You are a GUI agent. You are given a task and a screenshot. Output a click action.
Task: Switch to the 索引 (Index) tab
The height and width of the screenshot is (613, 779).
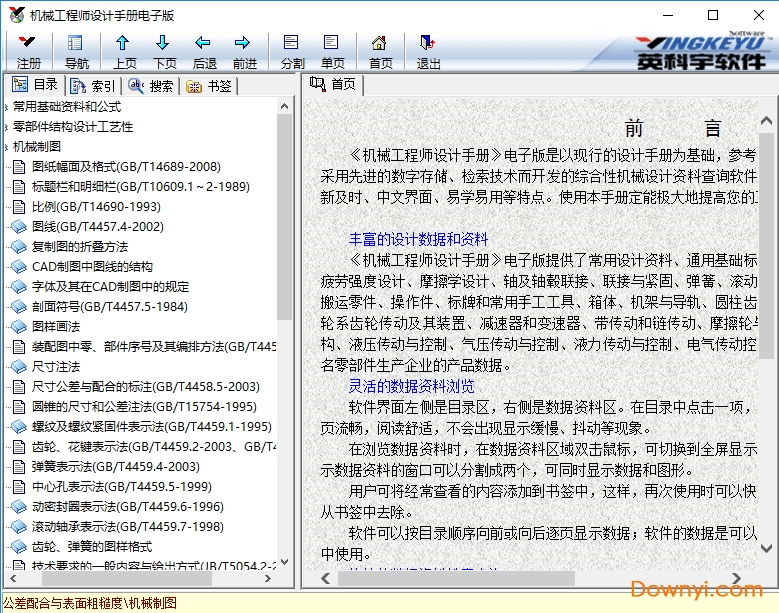[x=92, y=86]
